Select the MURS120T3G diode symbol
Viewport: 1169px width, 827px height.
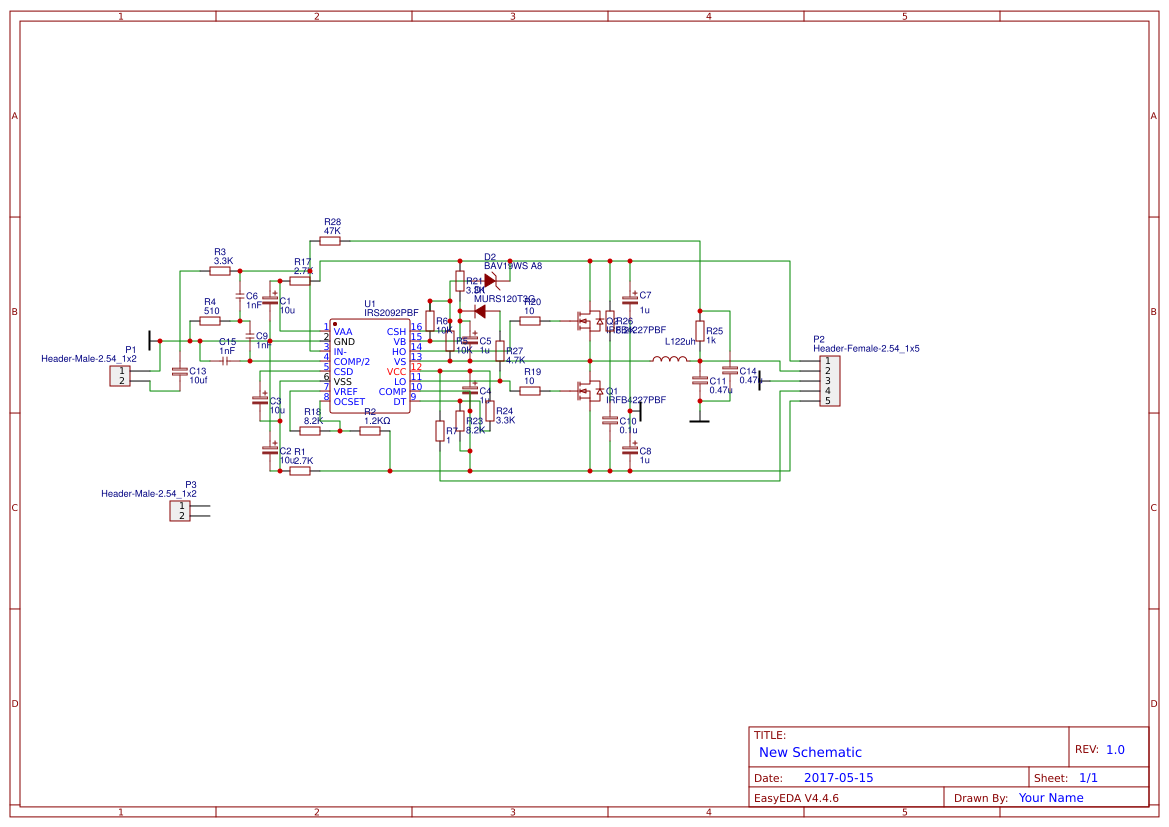click(479, 311)
